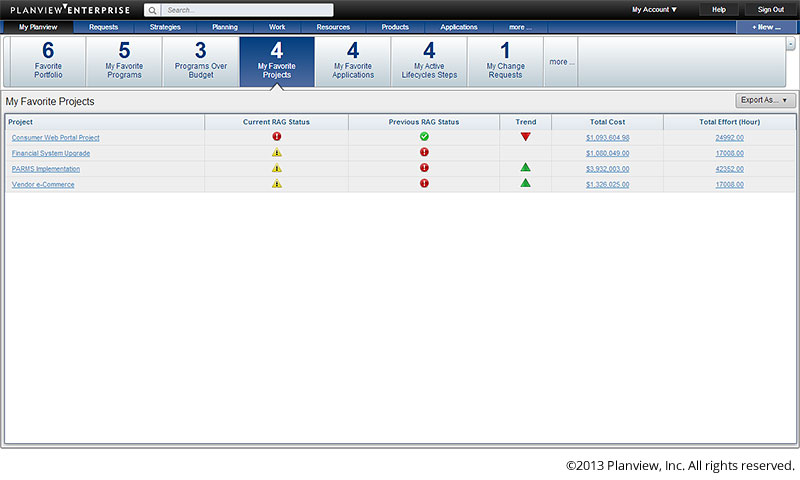800x480 pixels.
Task: Click green up trend arrow for PARMS Implementation
Action: [x=526, y=167]
